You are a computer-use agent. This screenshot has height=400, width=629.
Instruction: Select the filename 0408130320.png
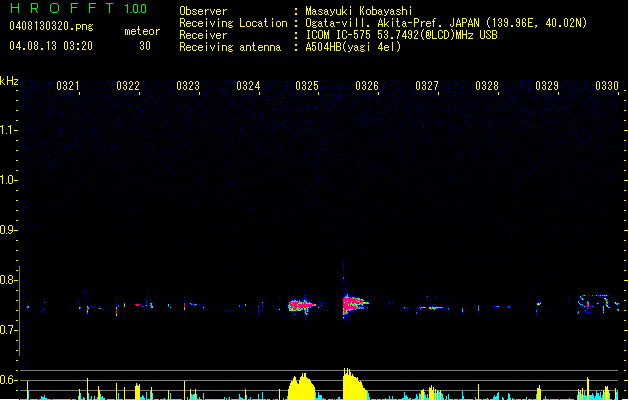point(51,26)
